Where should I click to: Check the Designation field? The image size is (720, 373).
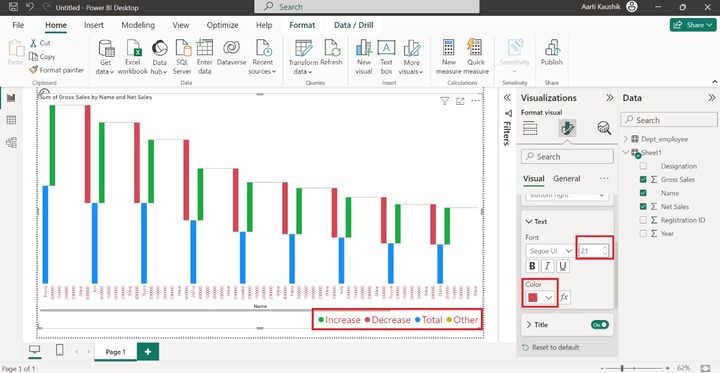pos(643,166)
